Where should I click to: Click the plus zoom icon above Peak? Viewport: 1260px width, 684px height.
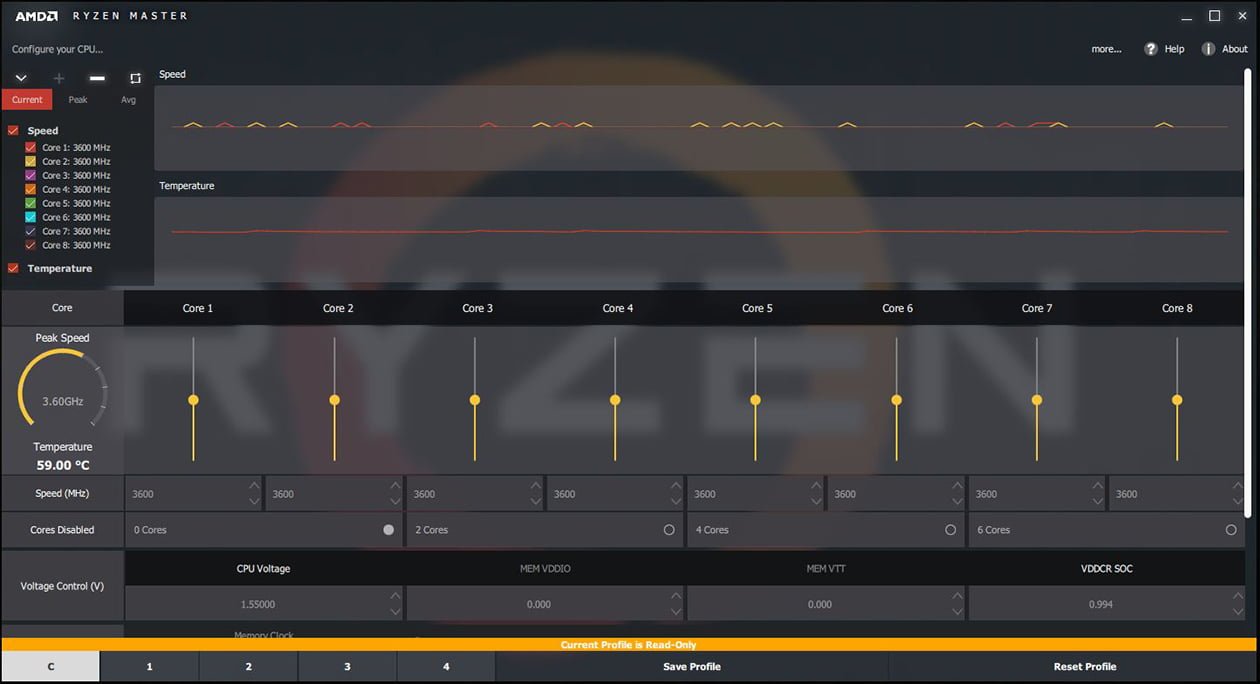click(58, 77)
